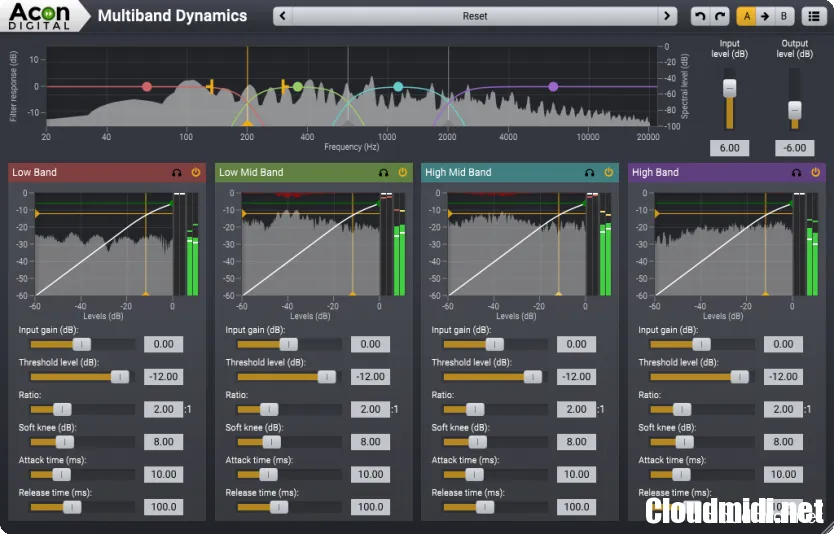Click the Low Band Ratio slider handle
The width and height of the screenshot is (834, 534).
coord(62,409)
